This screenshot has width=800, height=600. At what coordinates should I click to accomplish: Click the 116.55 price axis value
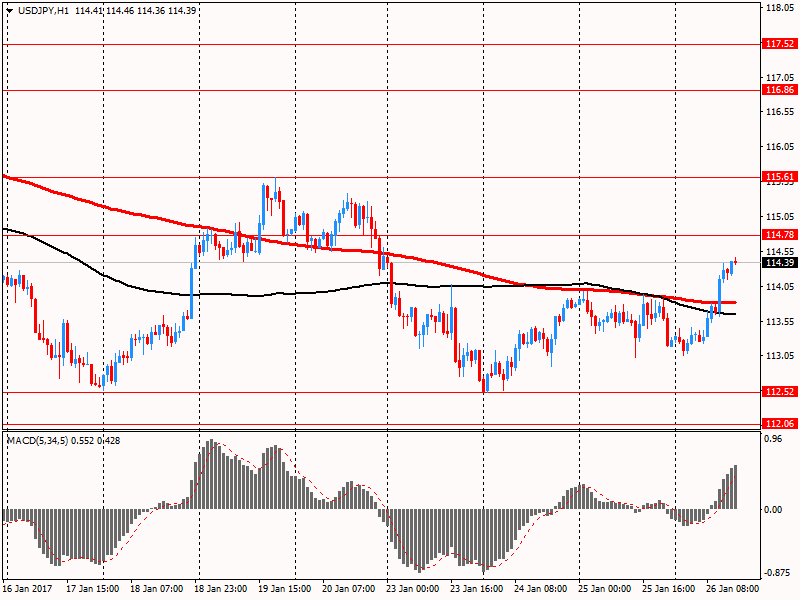point(780,112)
